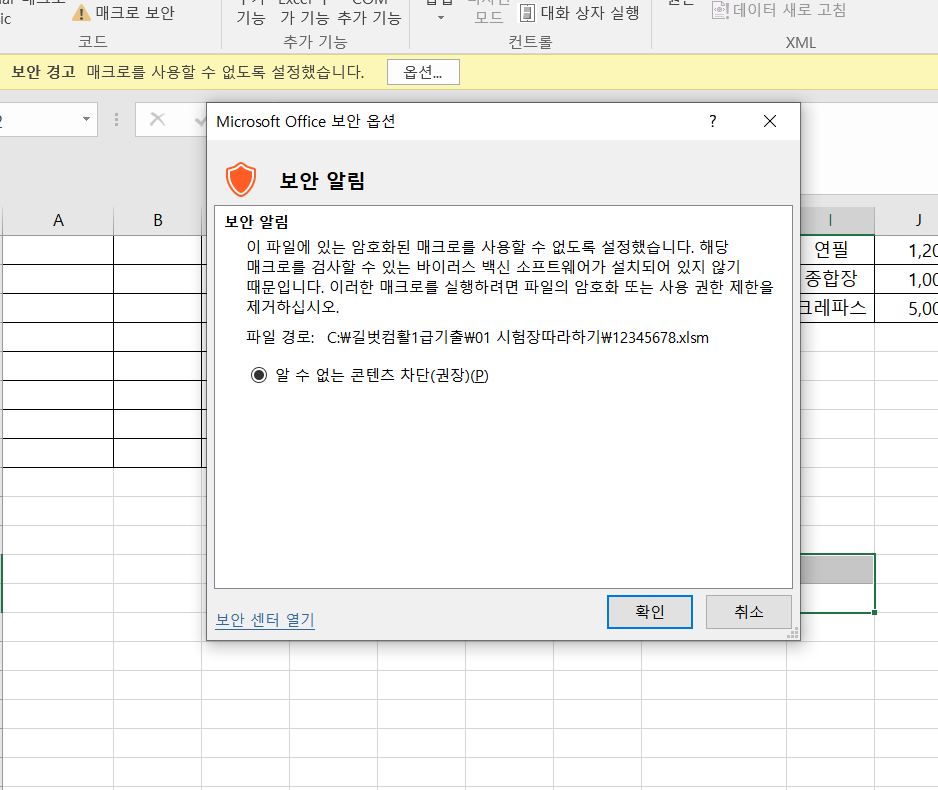Expand the Name Box dropdown arrow
The width and height of the screenshot is (938, 790).
86,120
